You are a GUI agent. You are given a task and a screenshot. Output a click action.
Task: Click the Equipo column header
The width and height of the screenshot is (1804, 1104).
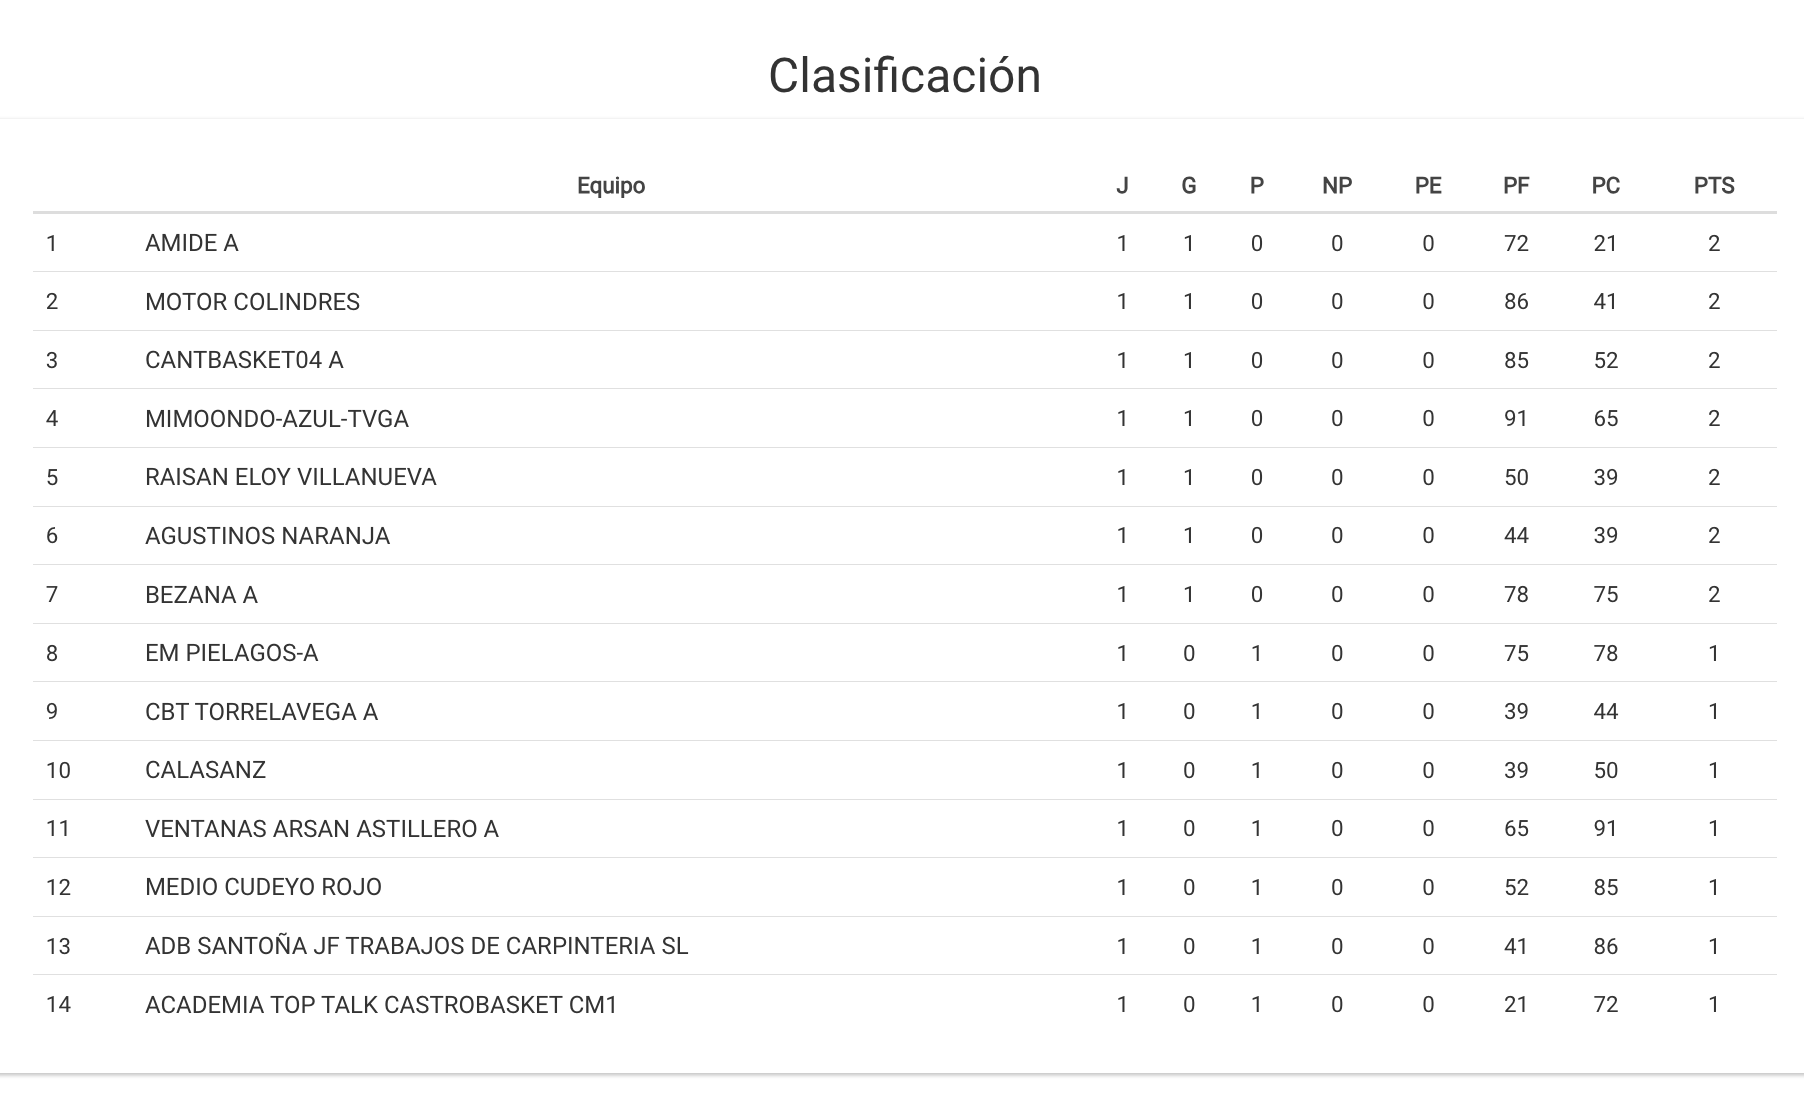tap(610, 186)
